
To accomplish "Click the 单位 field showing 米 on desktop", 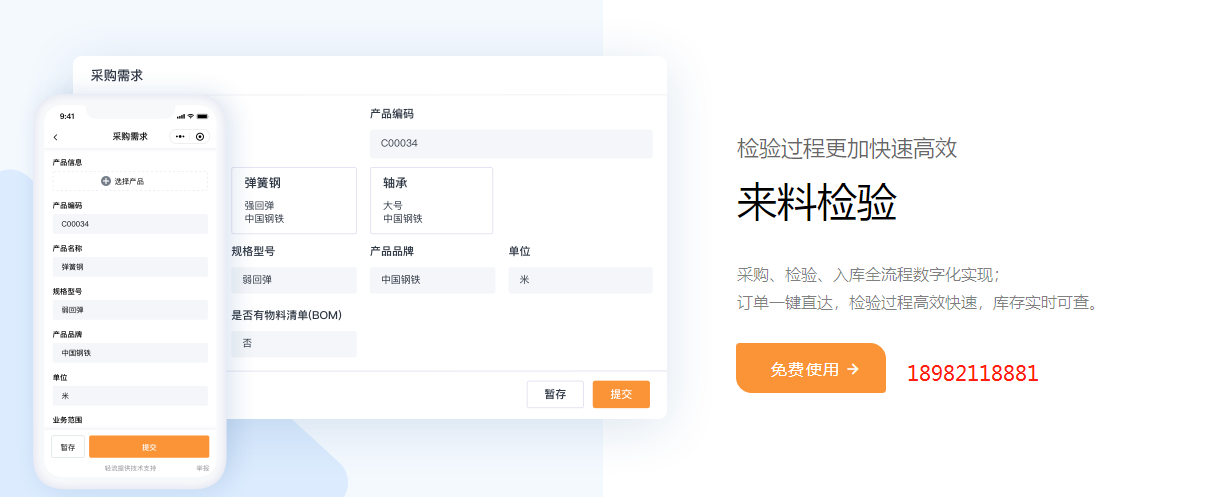I will (580, 280).
